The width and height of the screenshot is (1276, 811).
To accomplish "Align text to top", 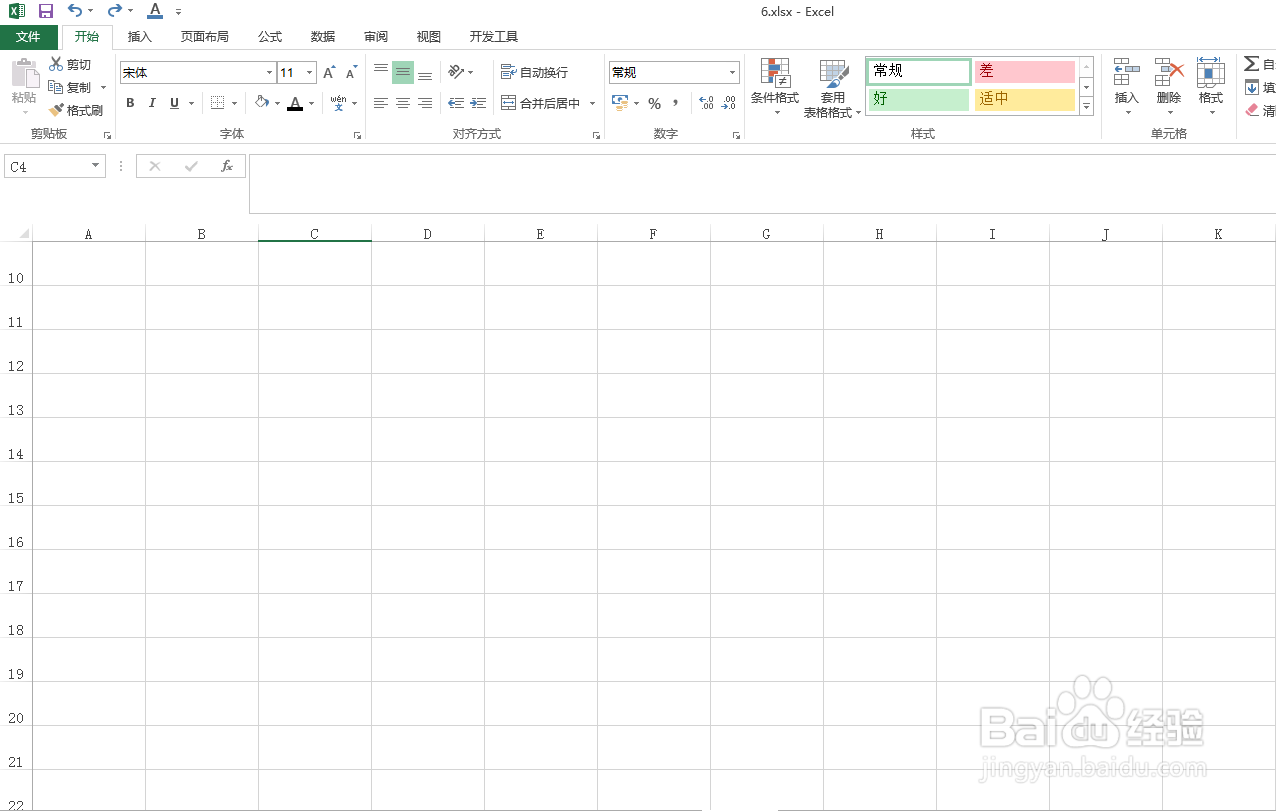I will [x=381, y=72].
